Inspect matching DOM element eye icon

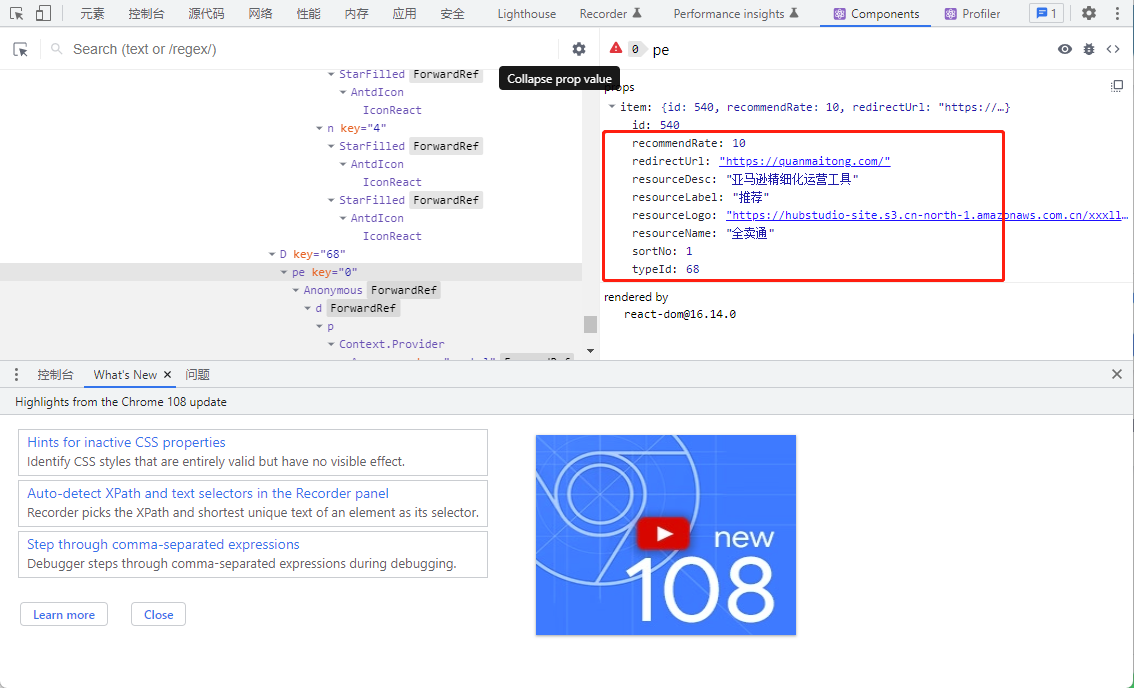[x=1065, y=49]
